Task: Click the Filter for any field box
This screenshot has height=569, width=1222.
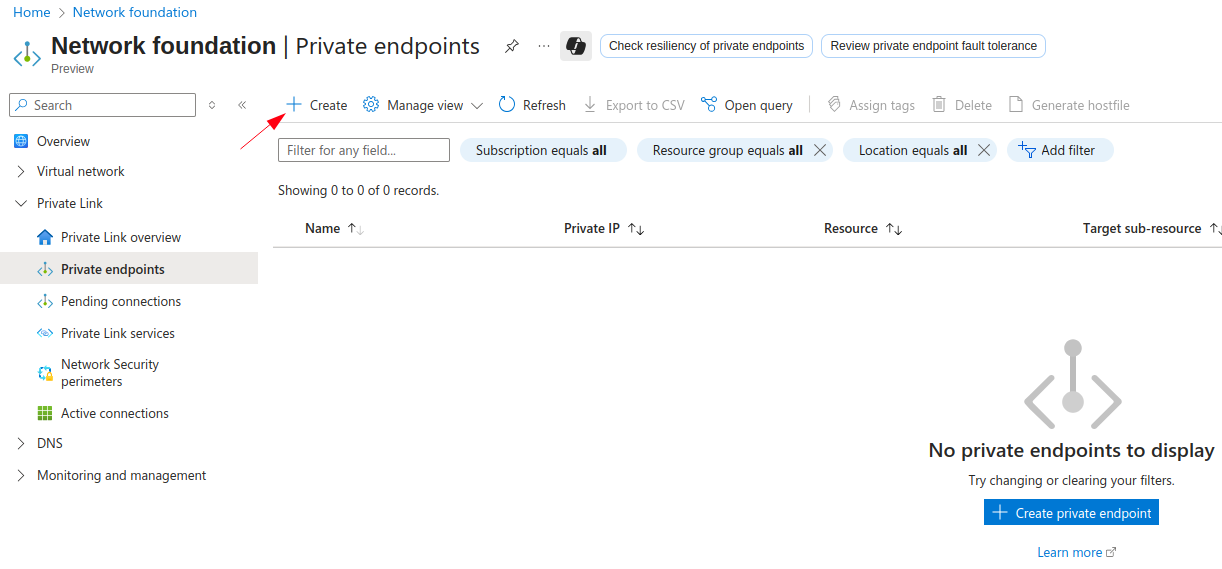Action: pyautogui.click(x=364, y=150)
